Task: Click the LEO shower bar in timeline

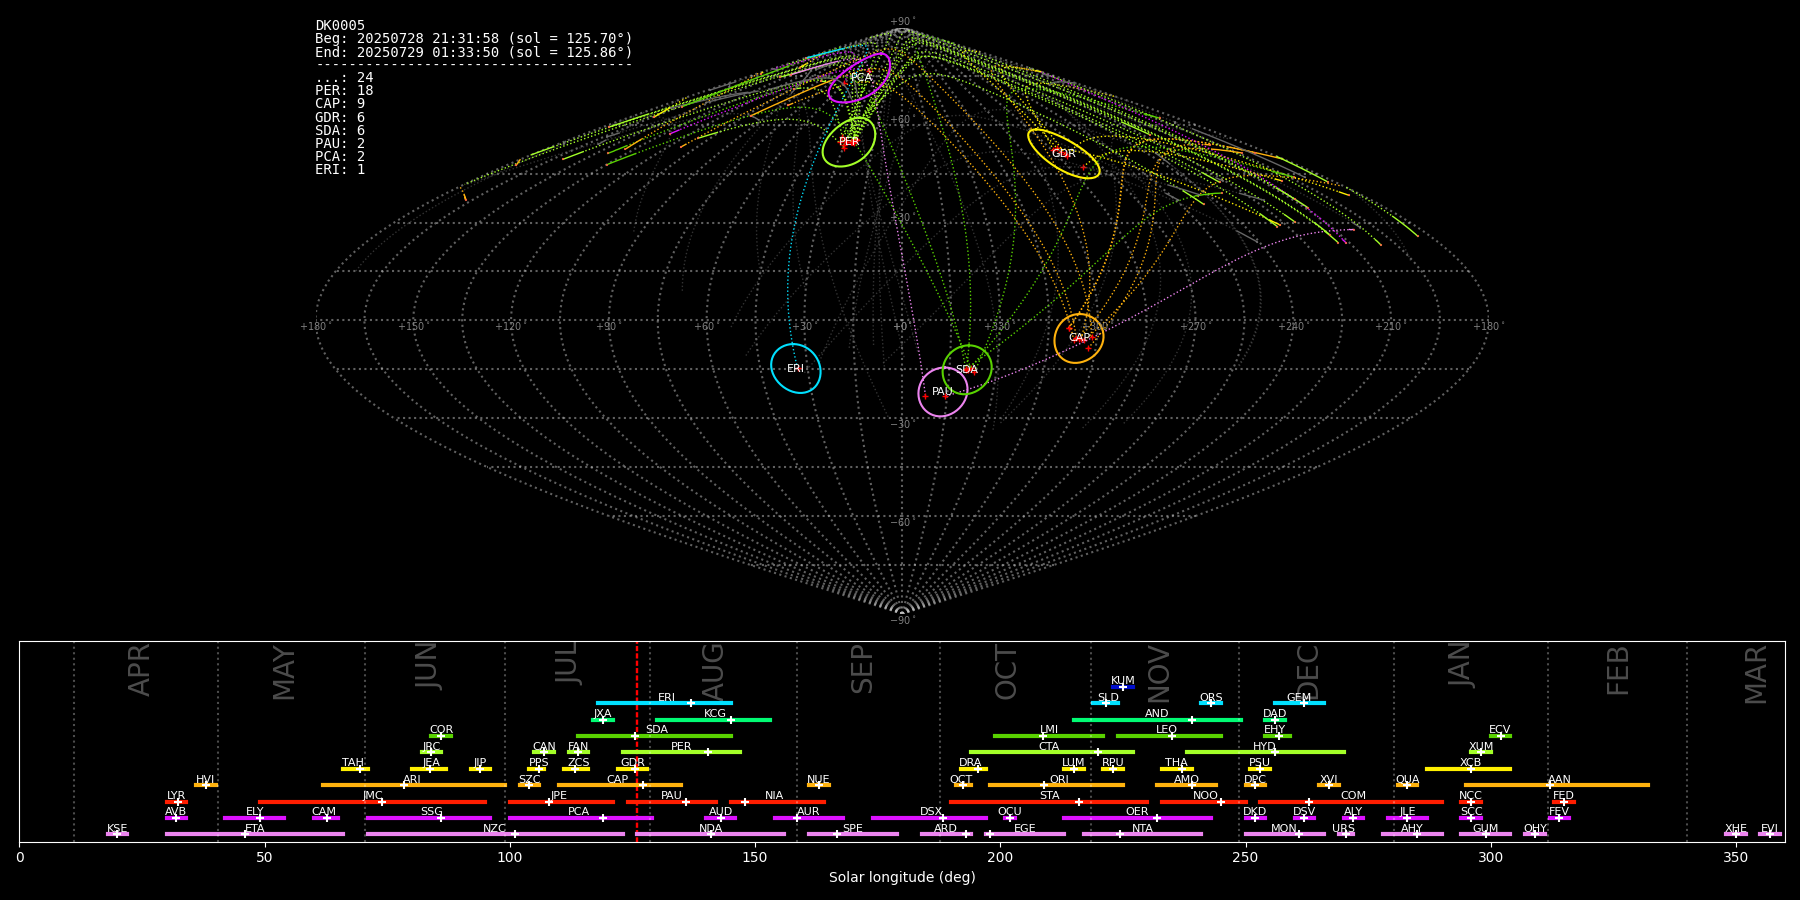Action: pyautogui.click(x=1169, y=736)
